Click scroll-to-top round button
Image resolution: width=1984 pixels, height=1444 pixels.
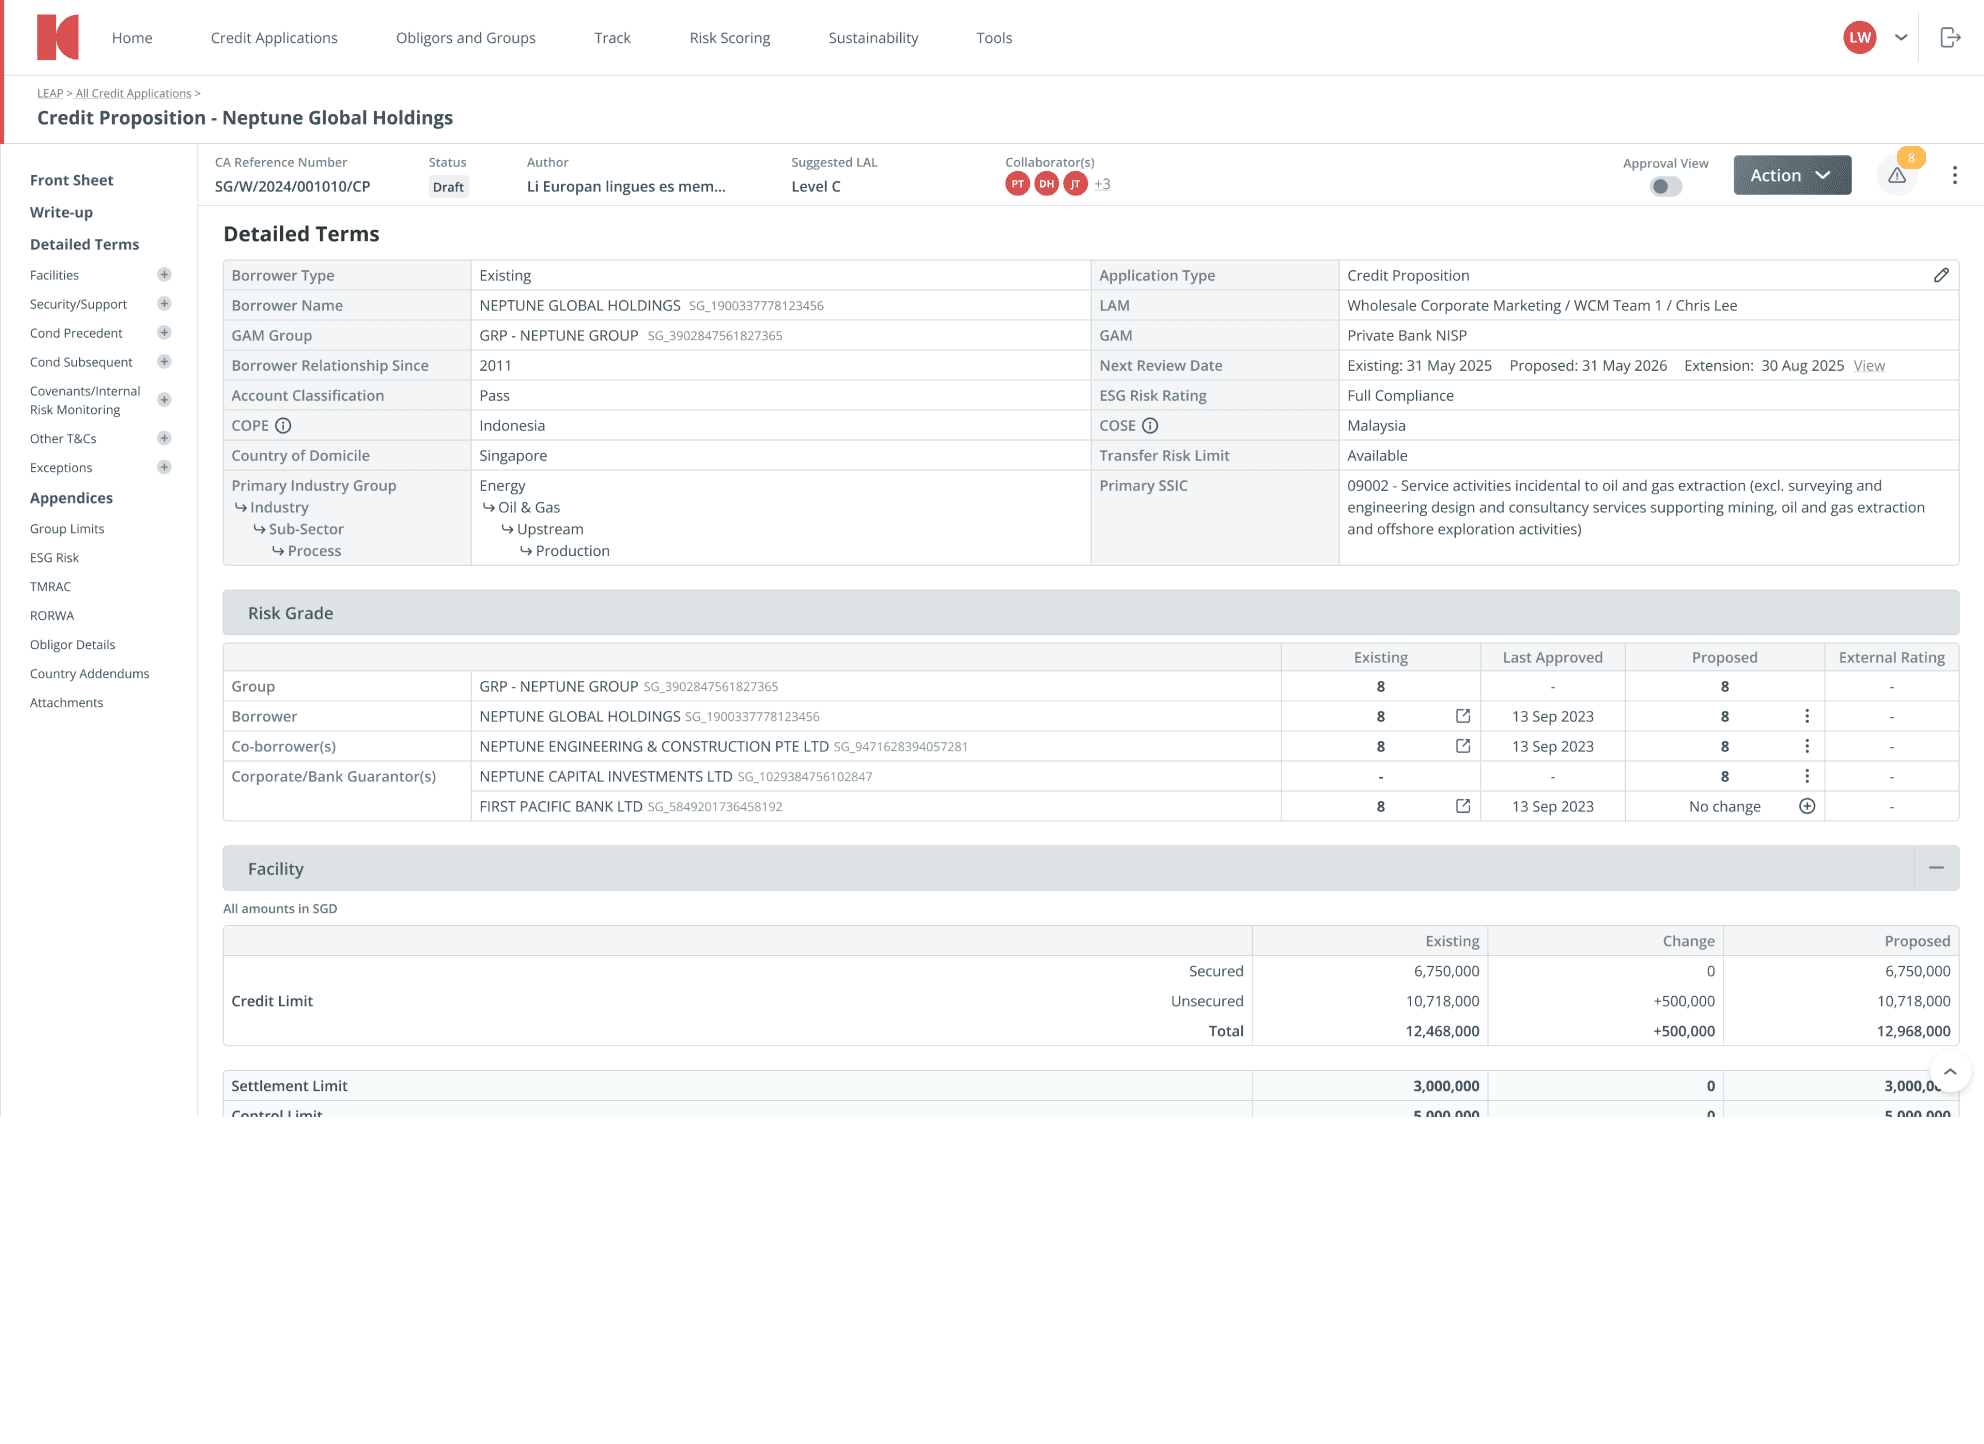[1949, 1072]
